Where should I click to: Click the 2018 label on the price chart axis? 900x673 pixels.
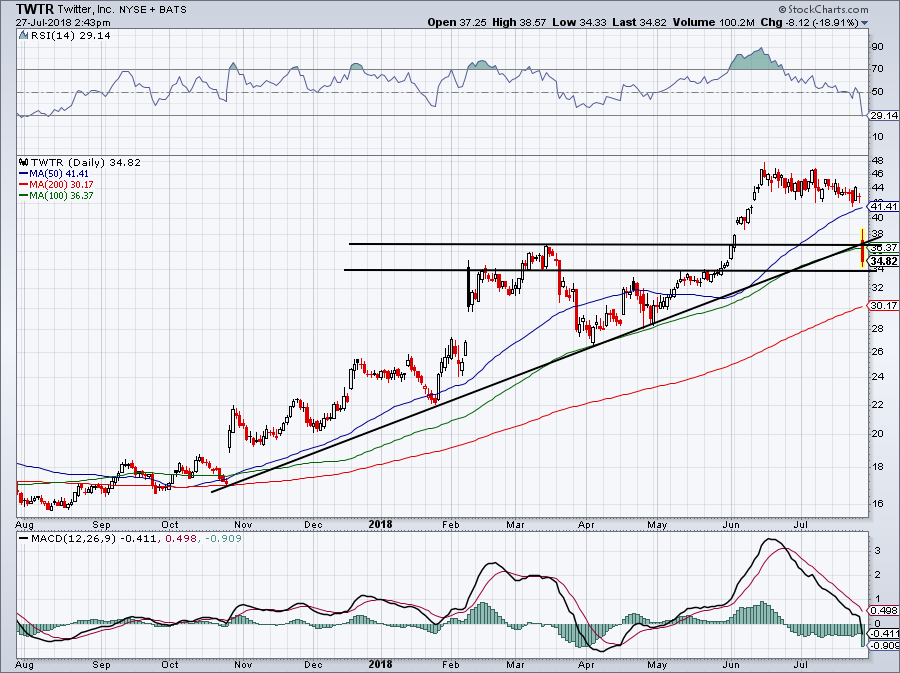click(380, 524)
